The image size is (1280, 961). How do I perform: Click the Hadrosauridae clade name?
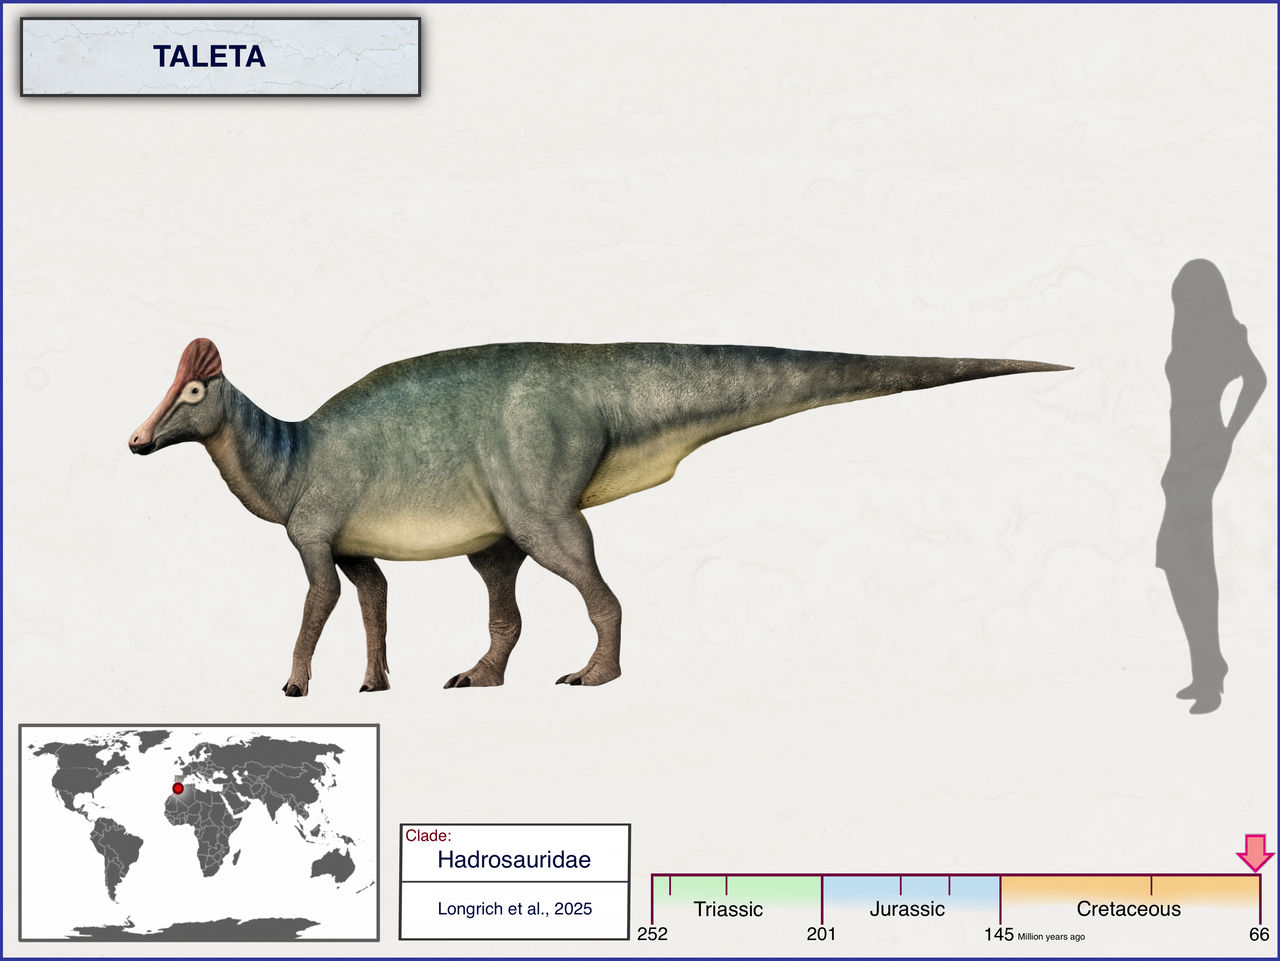click(x=514, y=860)
